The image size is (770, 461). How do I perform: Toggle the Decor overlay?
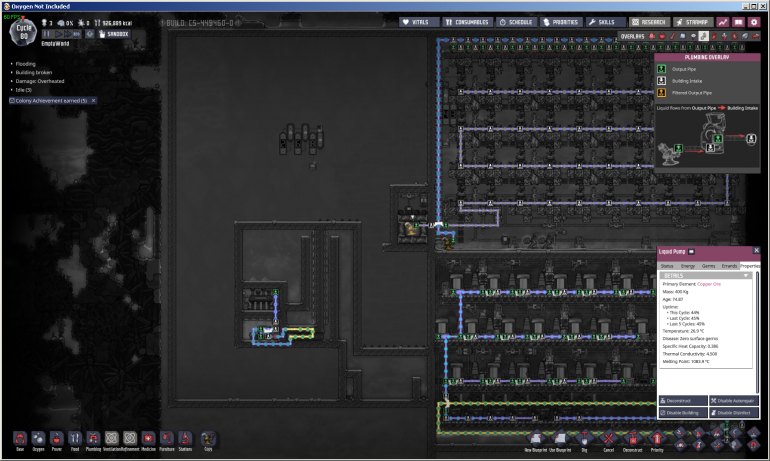coord(724,36)
